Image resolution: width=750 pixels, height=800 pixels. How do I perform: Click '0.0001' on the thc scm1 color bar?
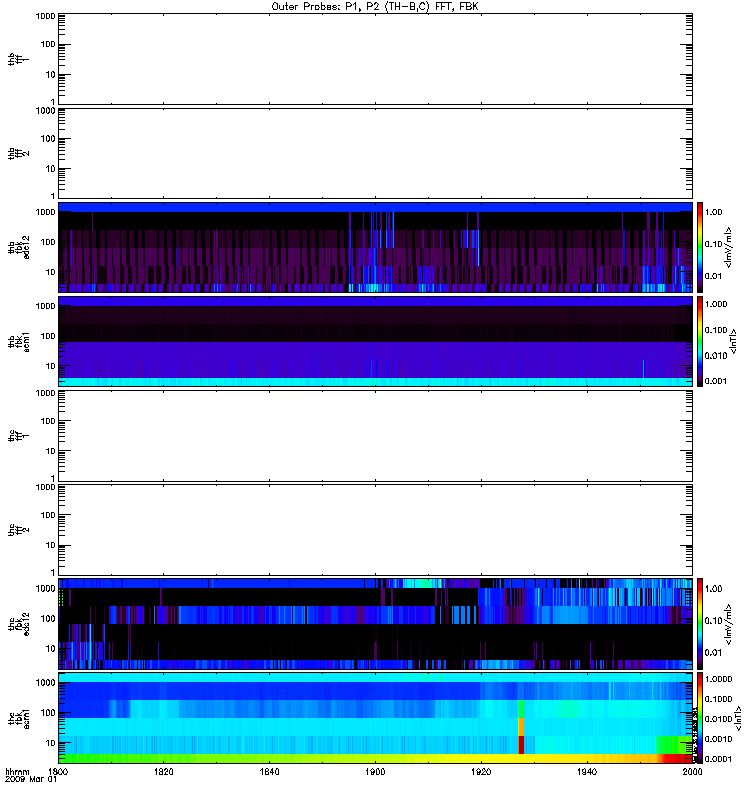(x=718, y=759)
